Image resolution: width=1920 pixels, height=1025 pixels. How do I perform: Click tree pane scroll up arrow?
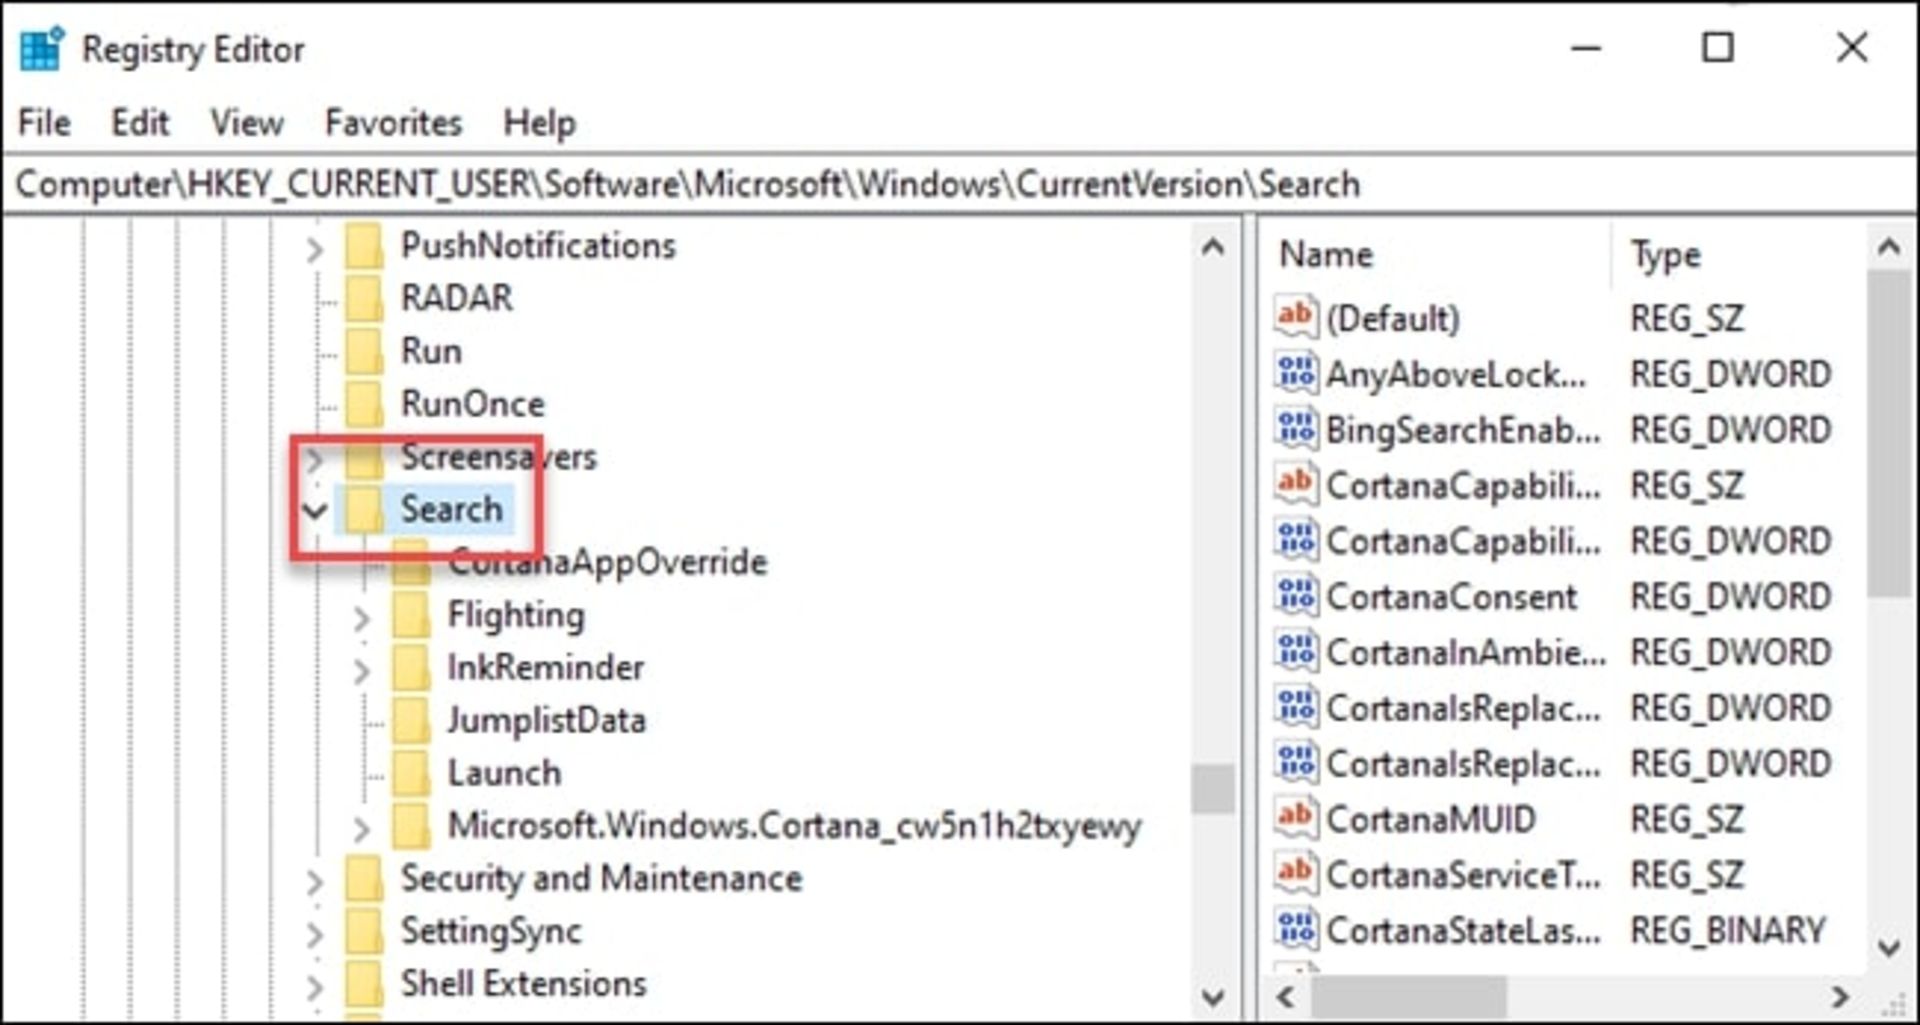click(x=1213, y=246)
